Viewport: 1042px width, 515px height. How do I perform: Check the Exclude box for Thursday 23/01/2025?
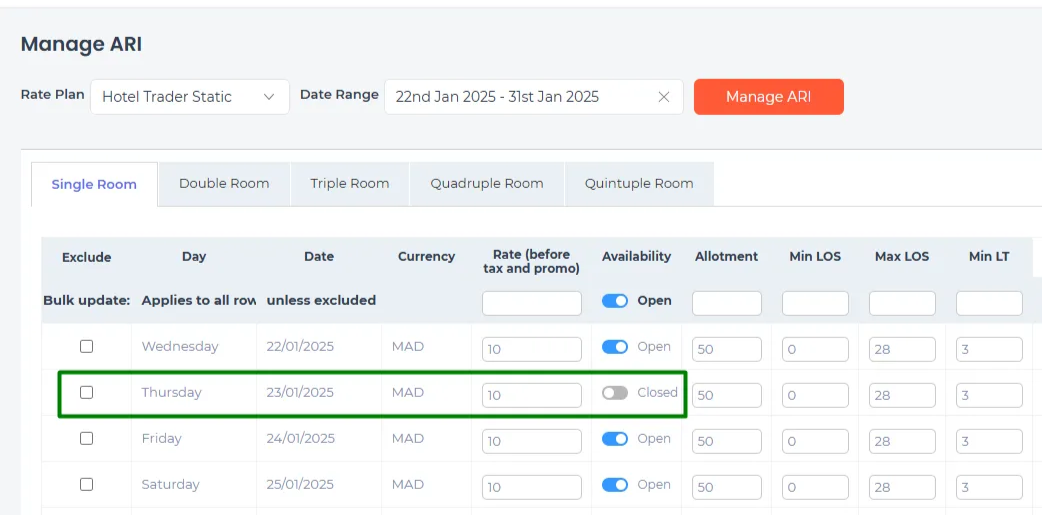86,393
